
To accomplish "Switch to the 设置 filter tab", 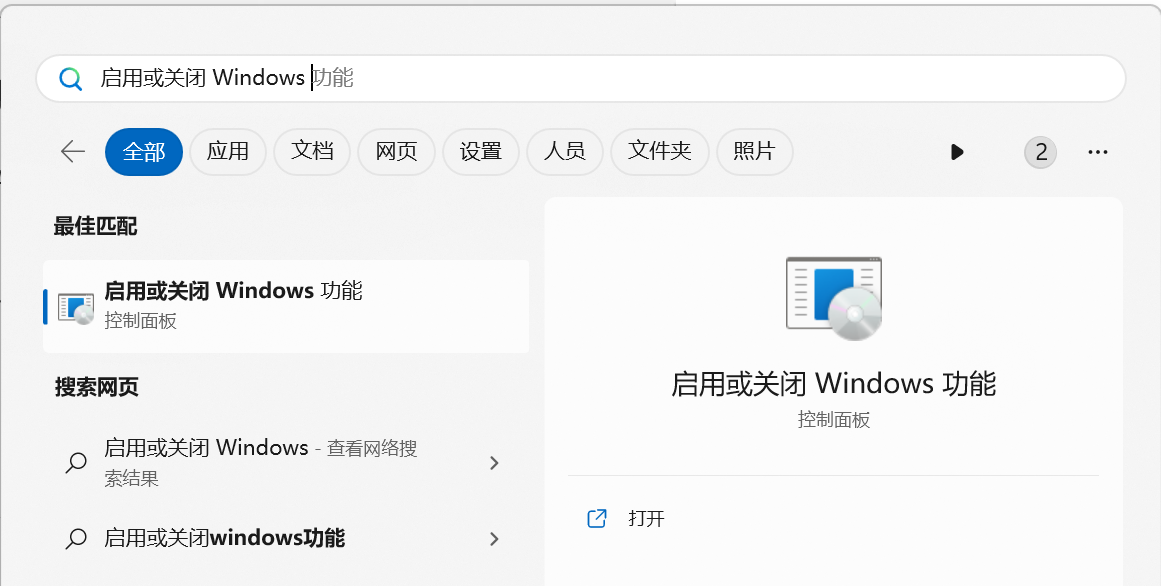I will click(x=481, y=151).
